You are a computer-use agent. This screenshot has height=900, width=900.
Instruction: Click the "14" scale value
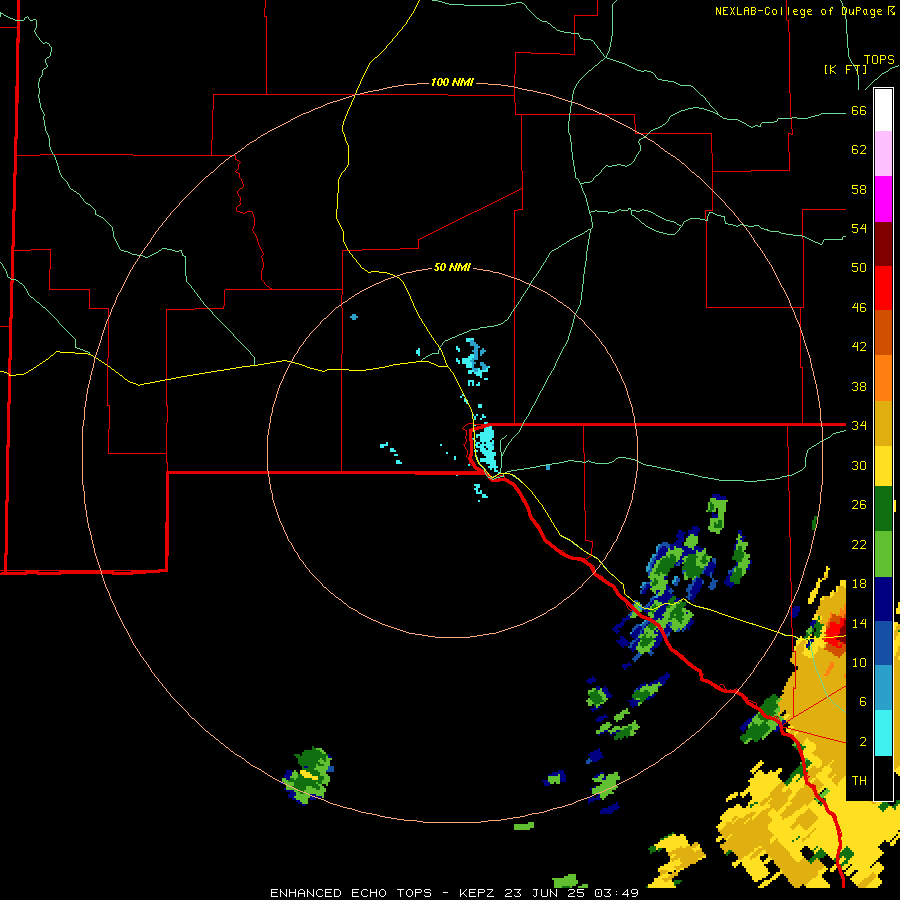point(859,623)
